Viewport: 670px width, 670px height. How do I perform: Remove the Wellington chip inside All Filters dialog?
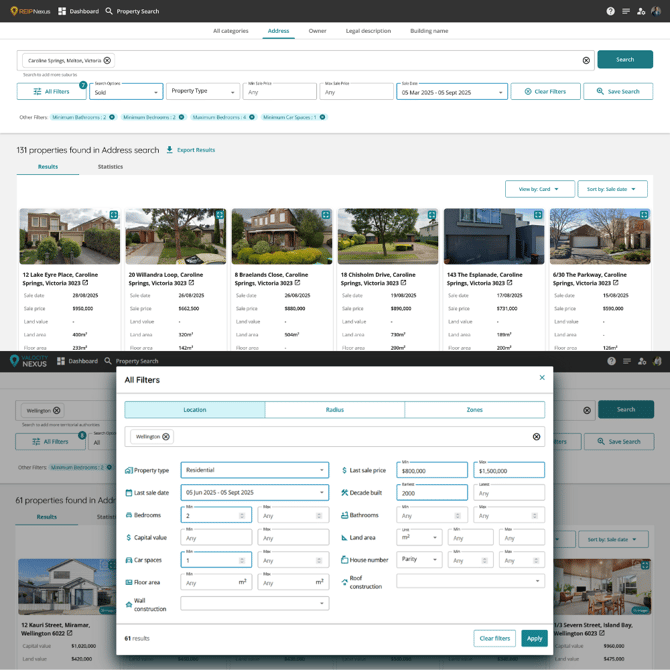pos(166,437)
